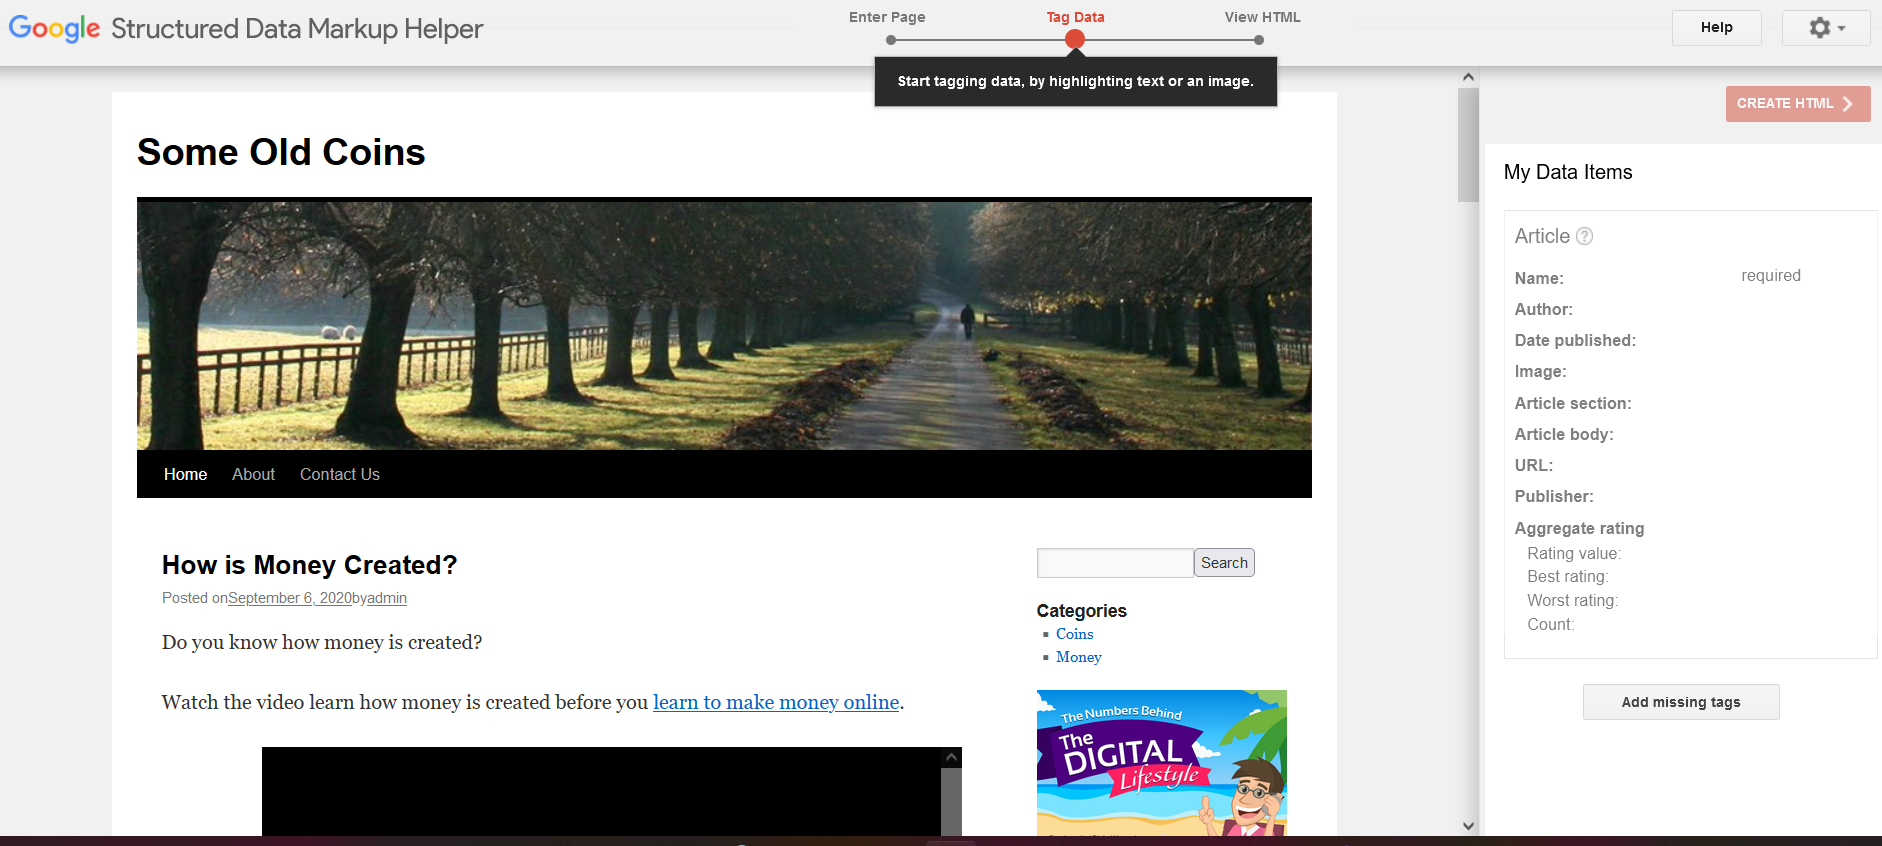Open the settings gear dropdown
The width and height of the screenshot is (1882, 846).
pos(1826,28)
